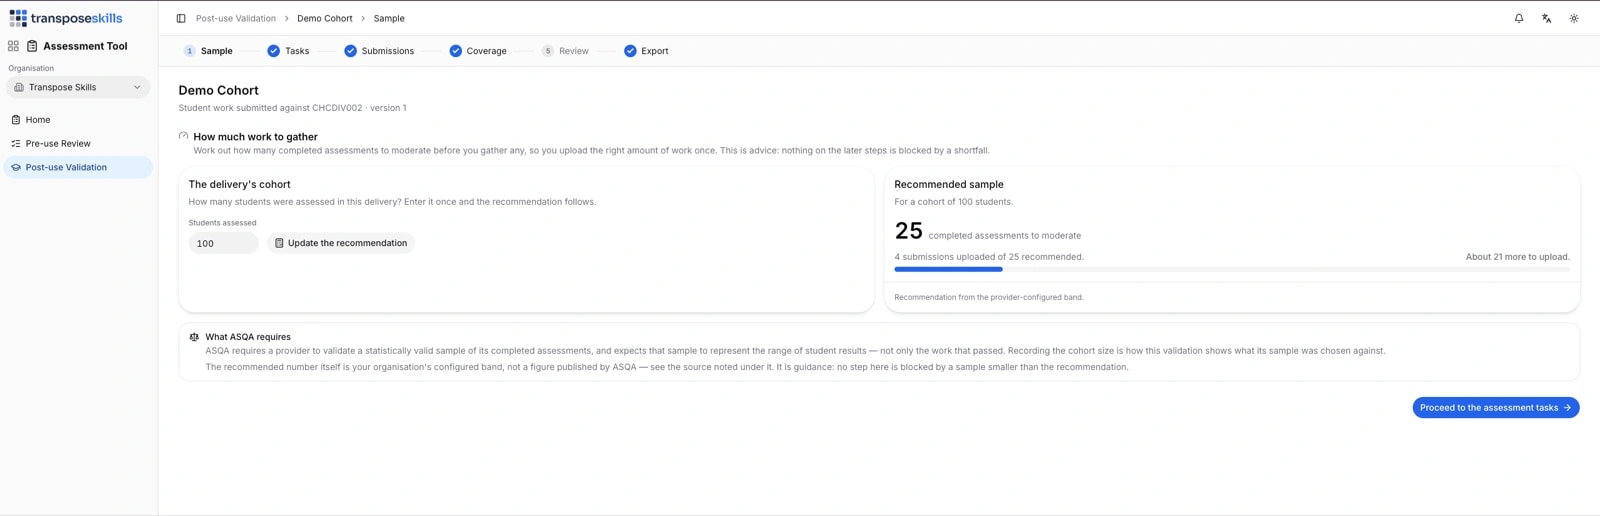Click the Home clipboard icon in sidebar
Screen dimensions: 1600x516
[16, 119]
